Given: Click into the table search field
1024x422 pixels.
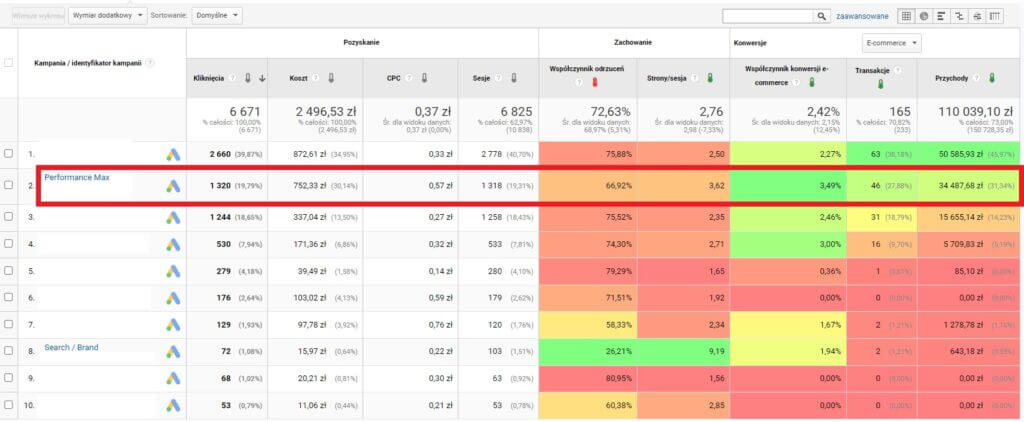Looking at the screenshot, I should 766,16.
